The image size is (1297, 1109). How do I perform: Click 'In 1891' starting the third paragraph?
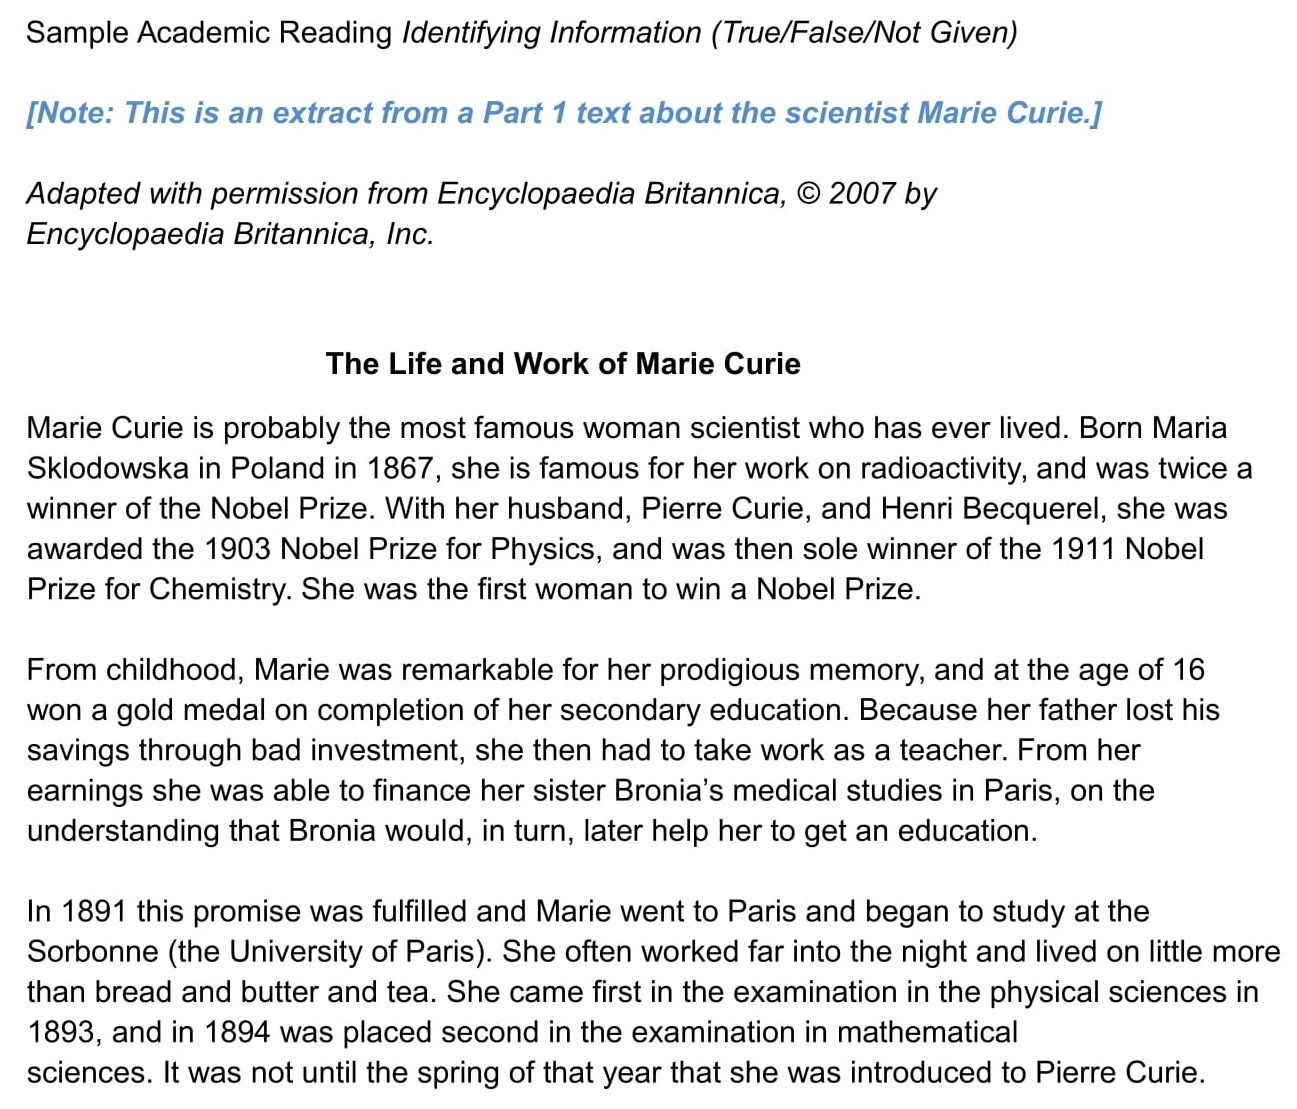click(x=76, y=911)
